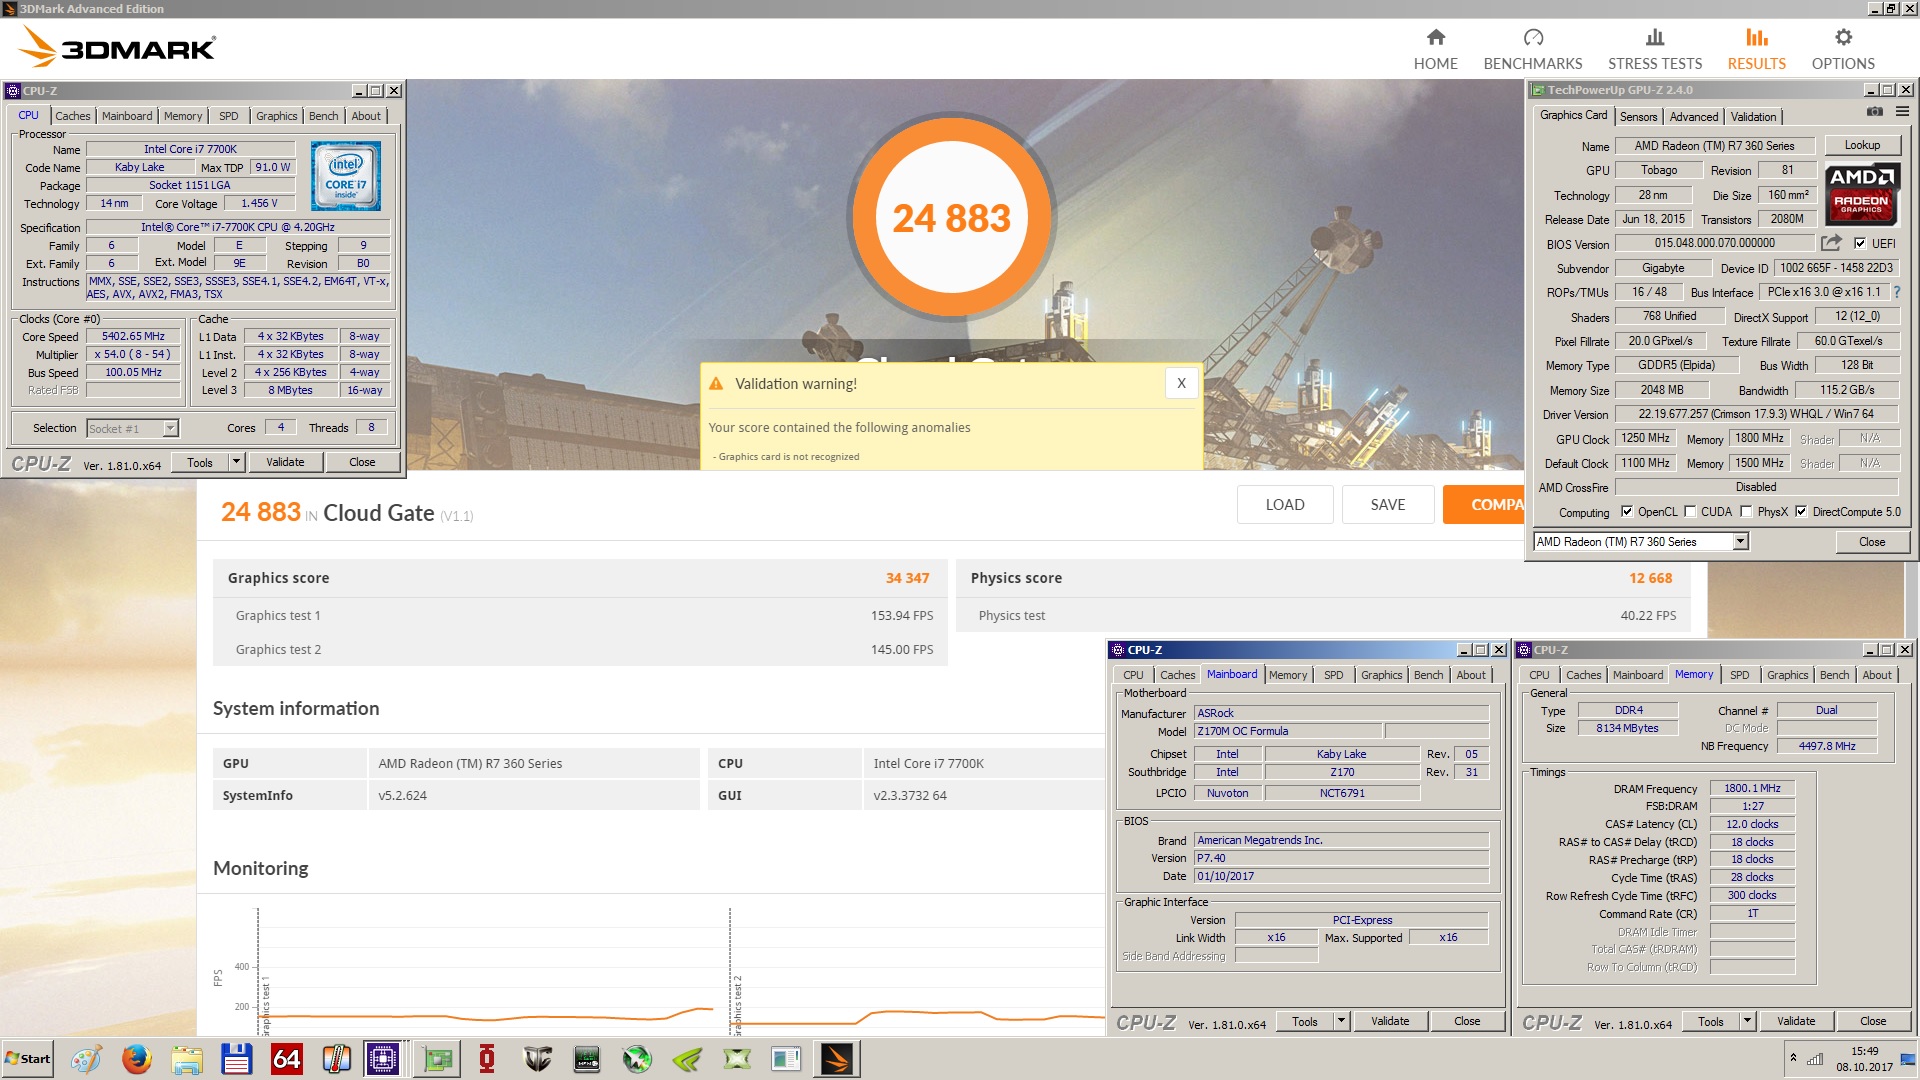Open Paint from the taskbar

(x=86, y=1059)
